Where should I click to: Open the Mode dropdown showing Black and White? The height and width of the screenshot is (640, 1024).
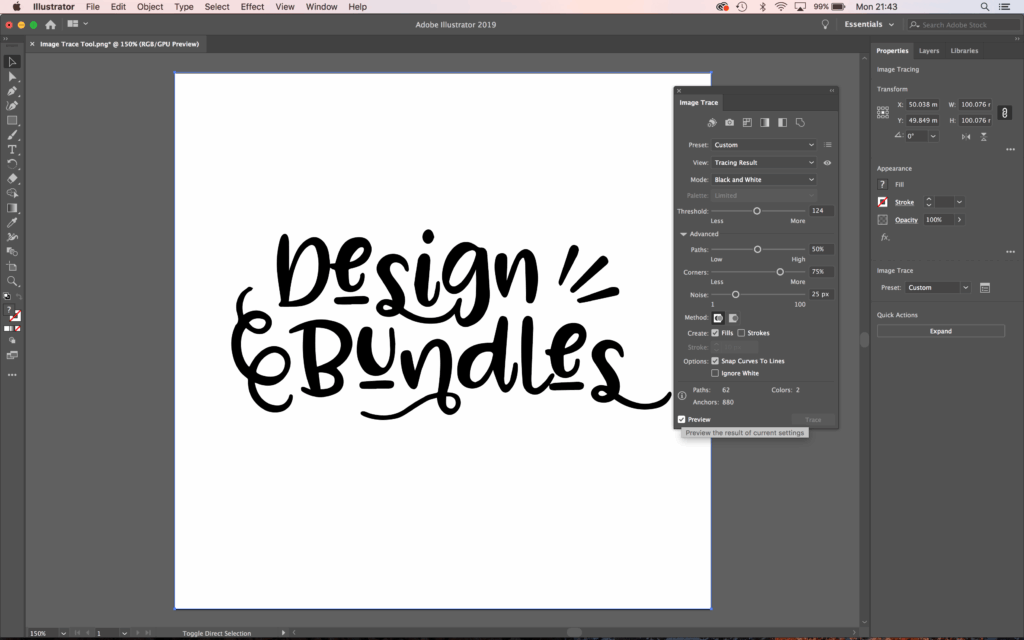pos(763,180)
